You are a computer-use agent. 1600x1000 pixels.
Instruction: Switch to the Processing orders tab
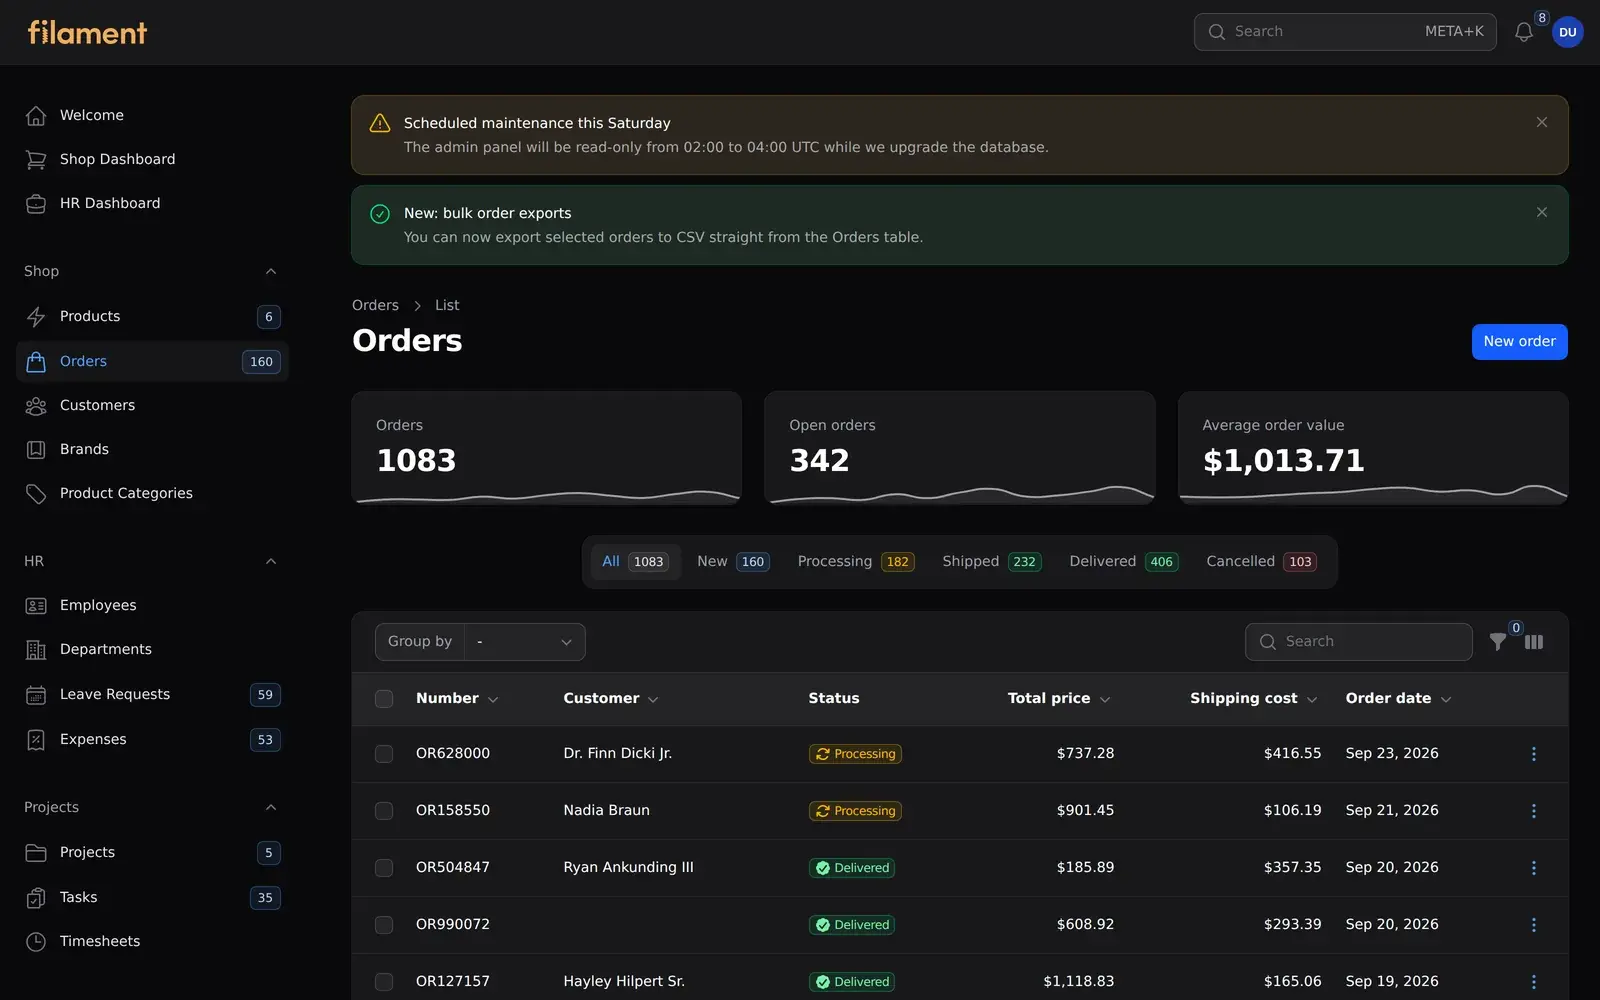855,561
